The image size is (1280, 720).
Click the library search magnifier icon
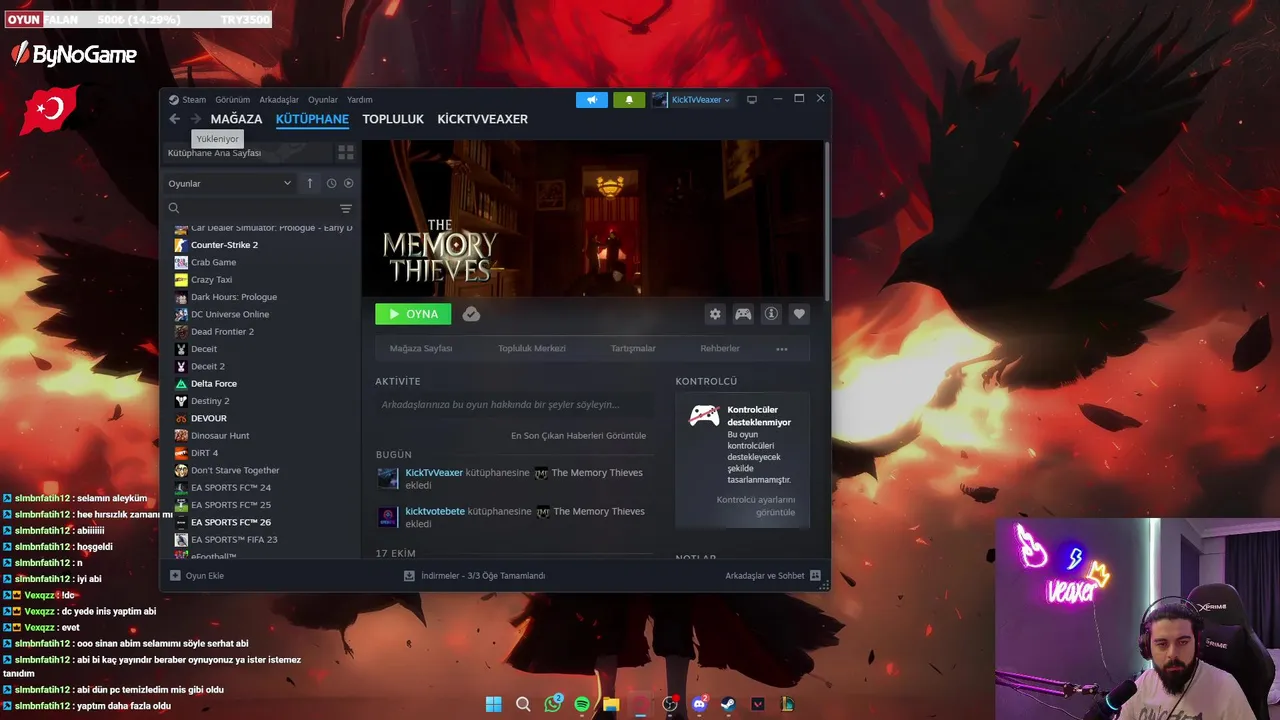pos(174,208)
